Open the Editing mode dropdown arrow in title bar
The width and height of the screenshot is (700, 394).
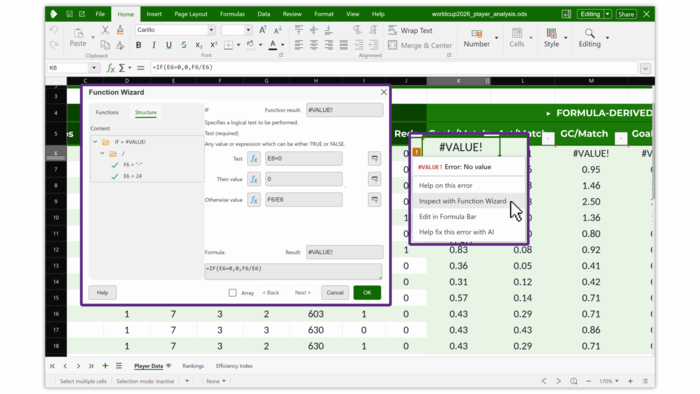pyautogui.click(x=607, y=14)
